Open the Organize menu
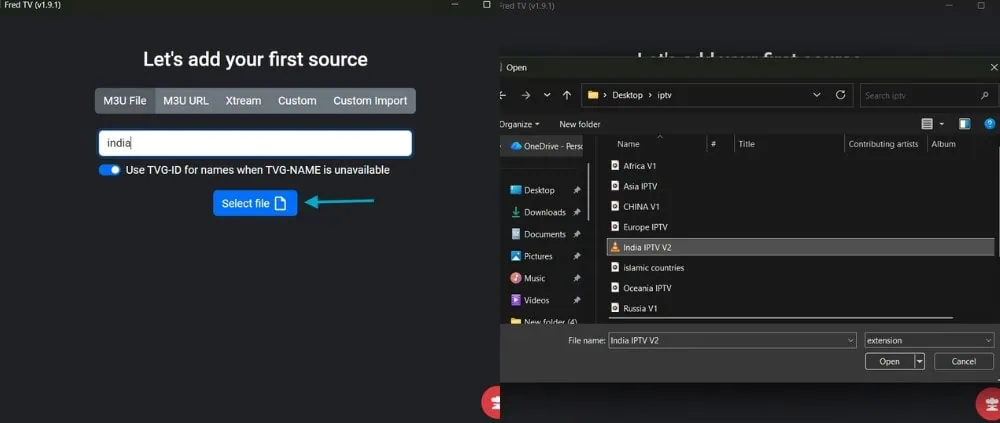 point(520,124)
